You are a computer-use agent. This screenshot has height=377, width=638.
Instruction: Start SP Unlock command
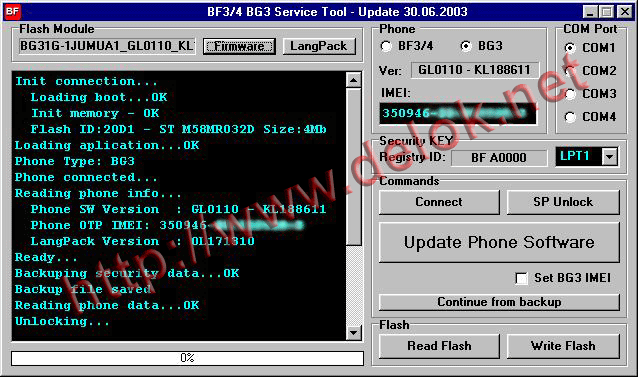(563, 202)
